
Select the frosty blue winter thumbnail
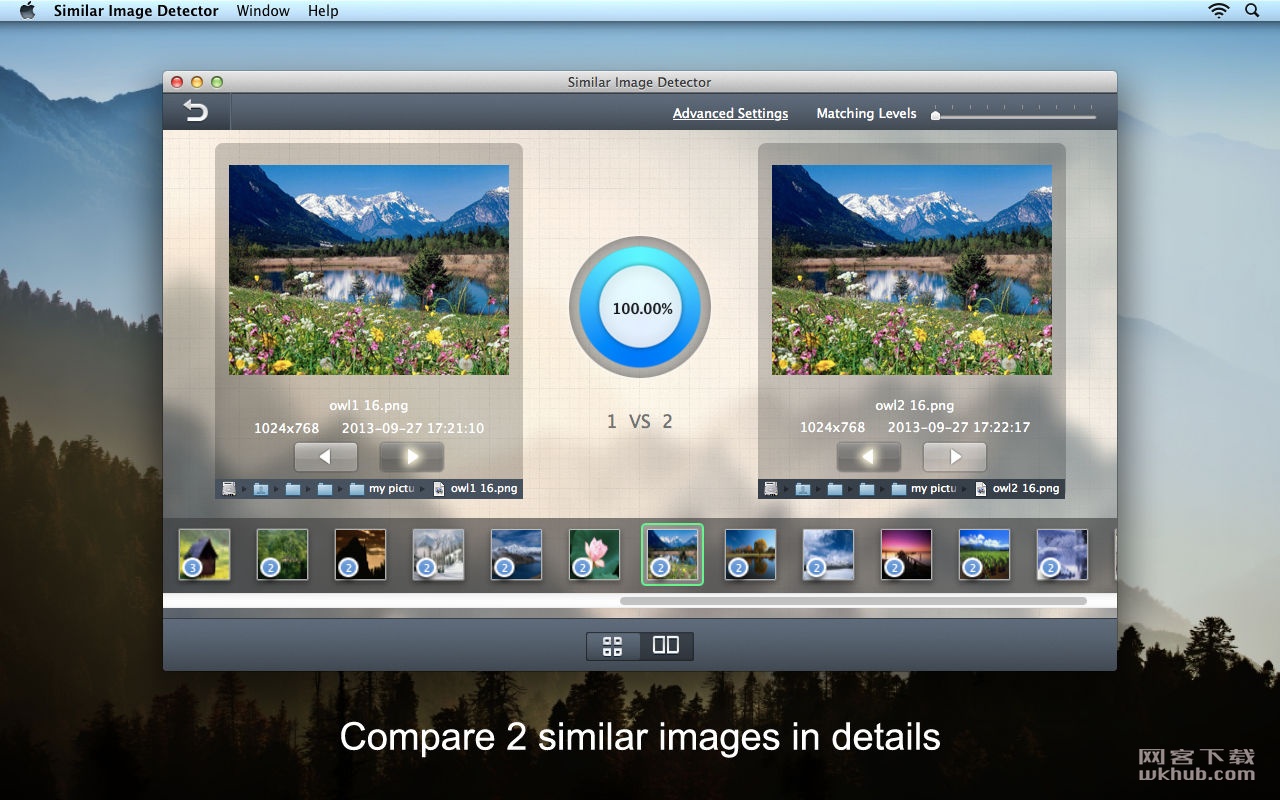(1062, 554)
